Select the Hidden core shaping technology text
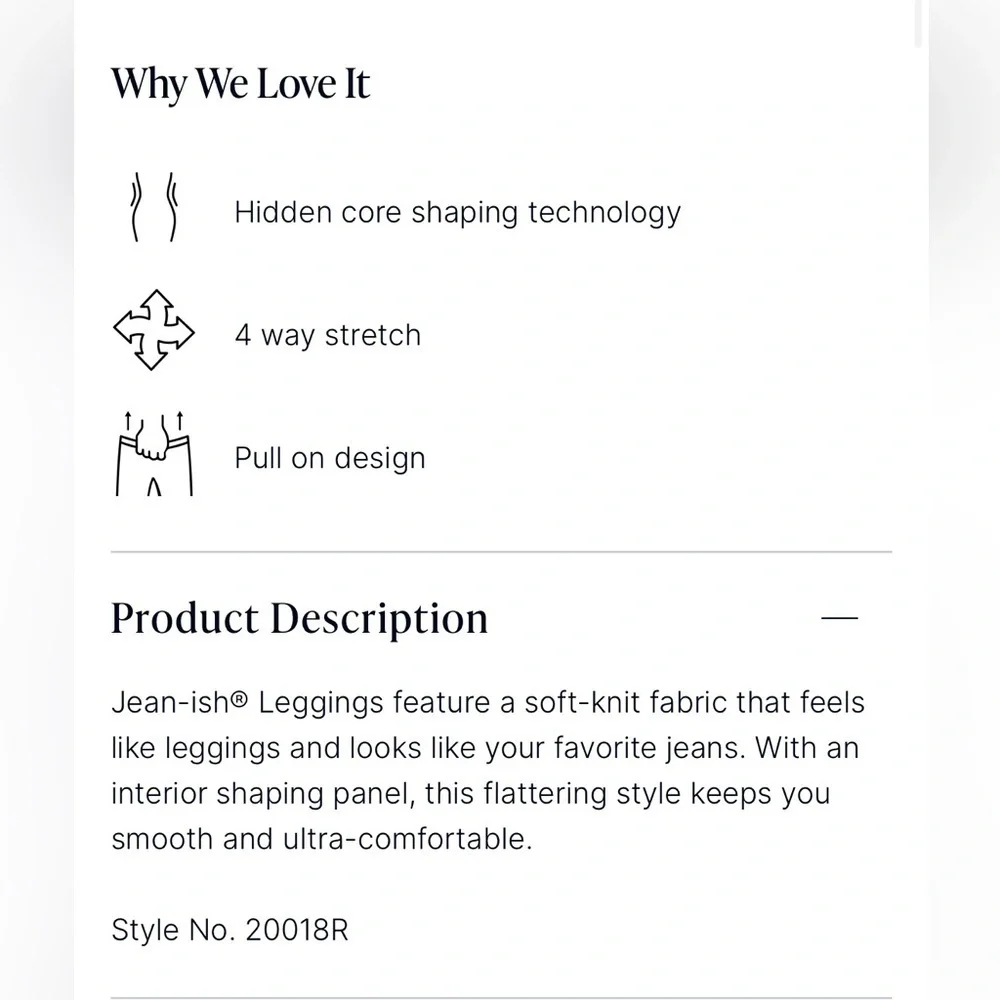 [x=457, y=212]
